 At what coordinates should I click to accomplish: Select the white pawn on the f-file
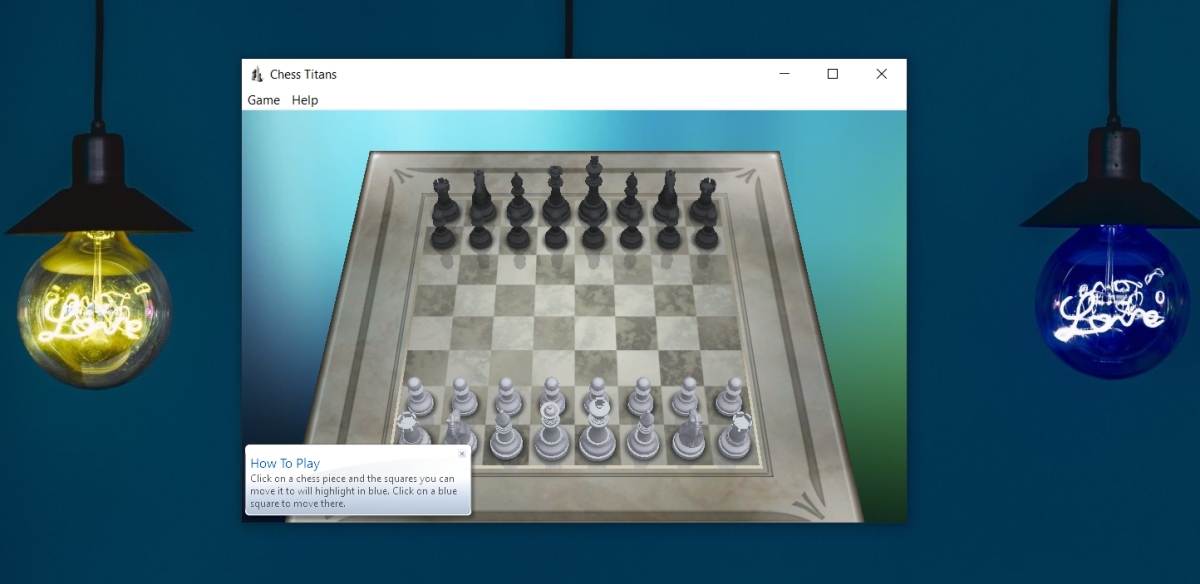(x=640, y=397)
